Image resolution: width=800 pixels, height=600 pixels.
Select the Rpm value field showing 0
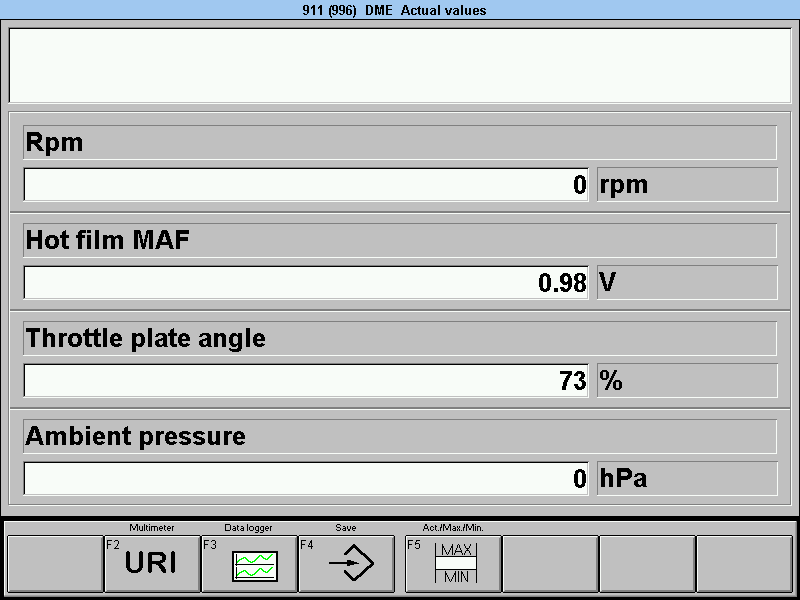coord(306,184)
